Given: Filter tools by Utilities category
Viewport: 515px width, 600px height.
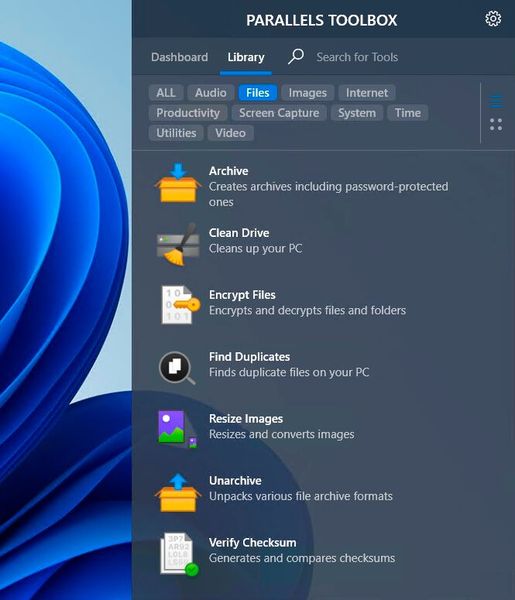Looking at the screenshot, I should point(176,133).
